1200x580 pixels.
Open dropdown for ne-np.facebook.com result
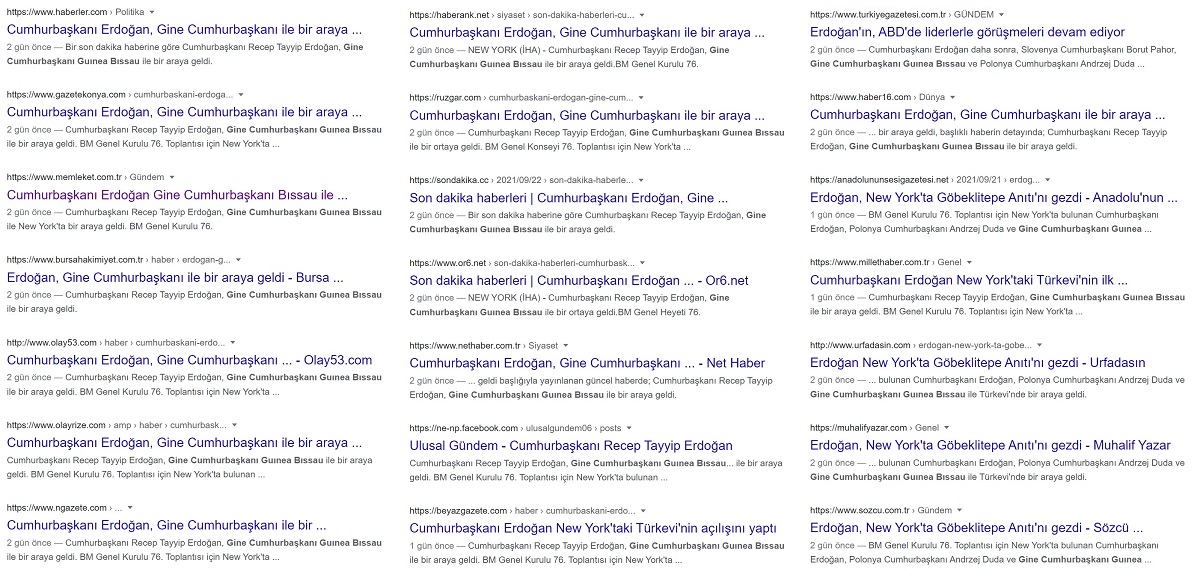tap(629, 428)
